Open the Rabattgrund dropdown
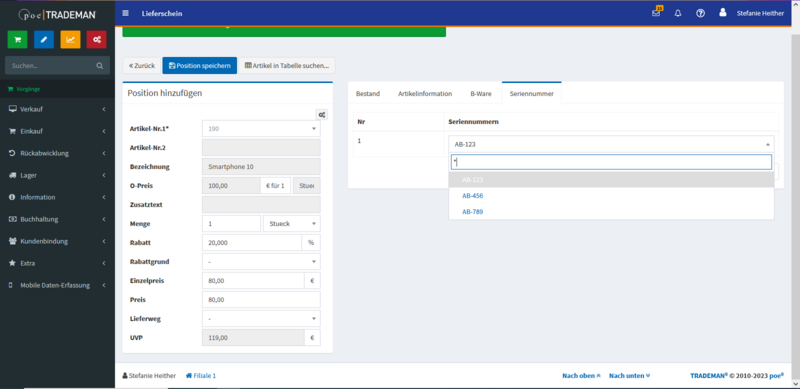800x389 pixels. (261, 262)
